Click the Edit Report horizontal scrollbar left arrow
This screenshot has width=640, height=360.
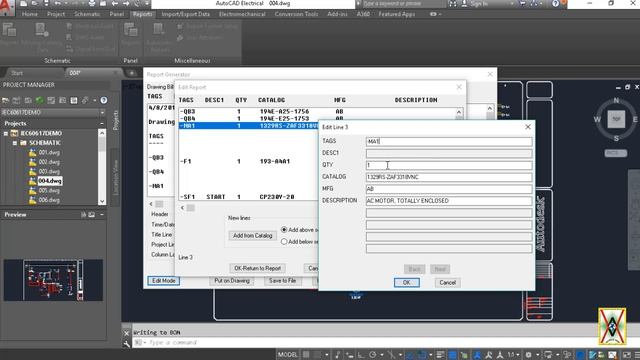click(182, 208)
